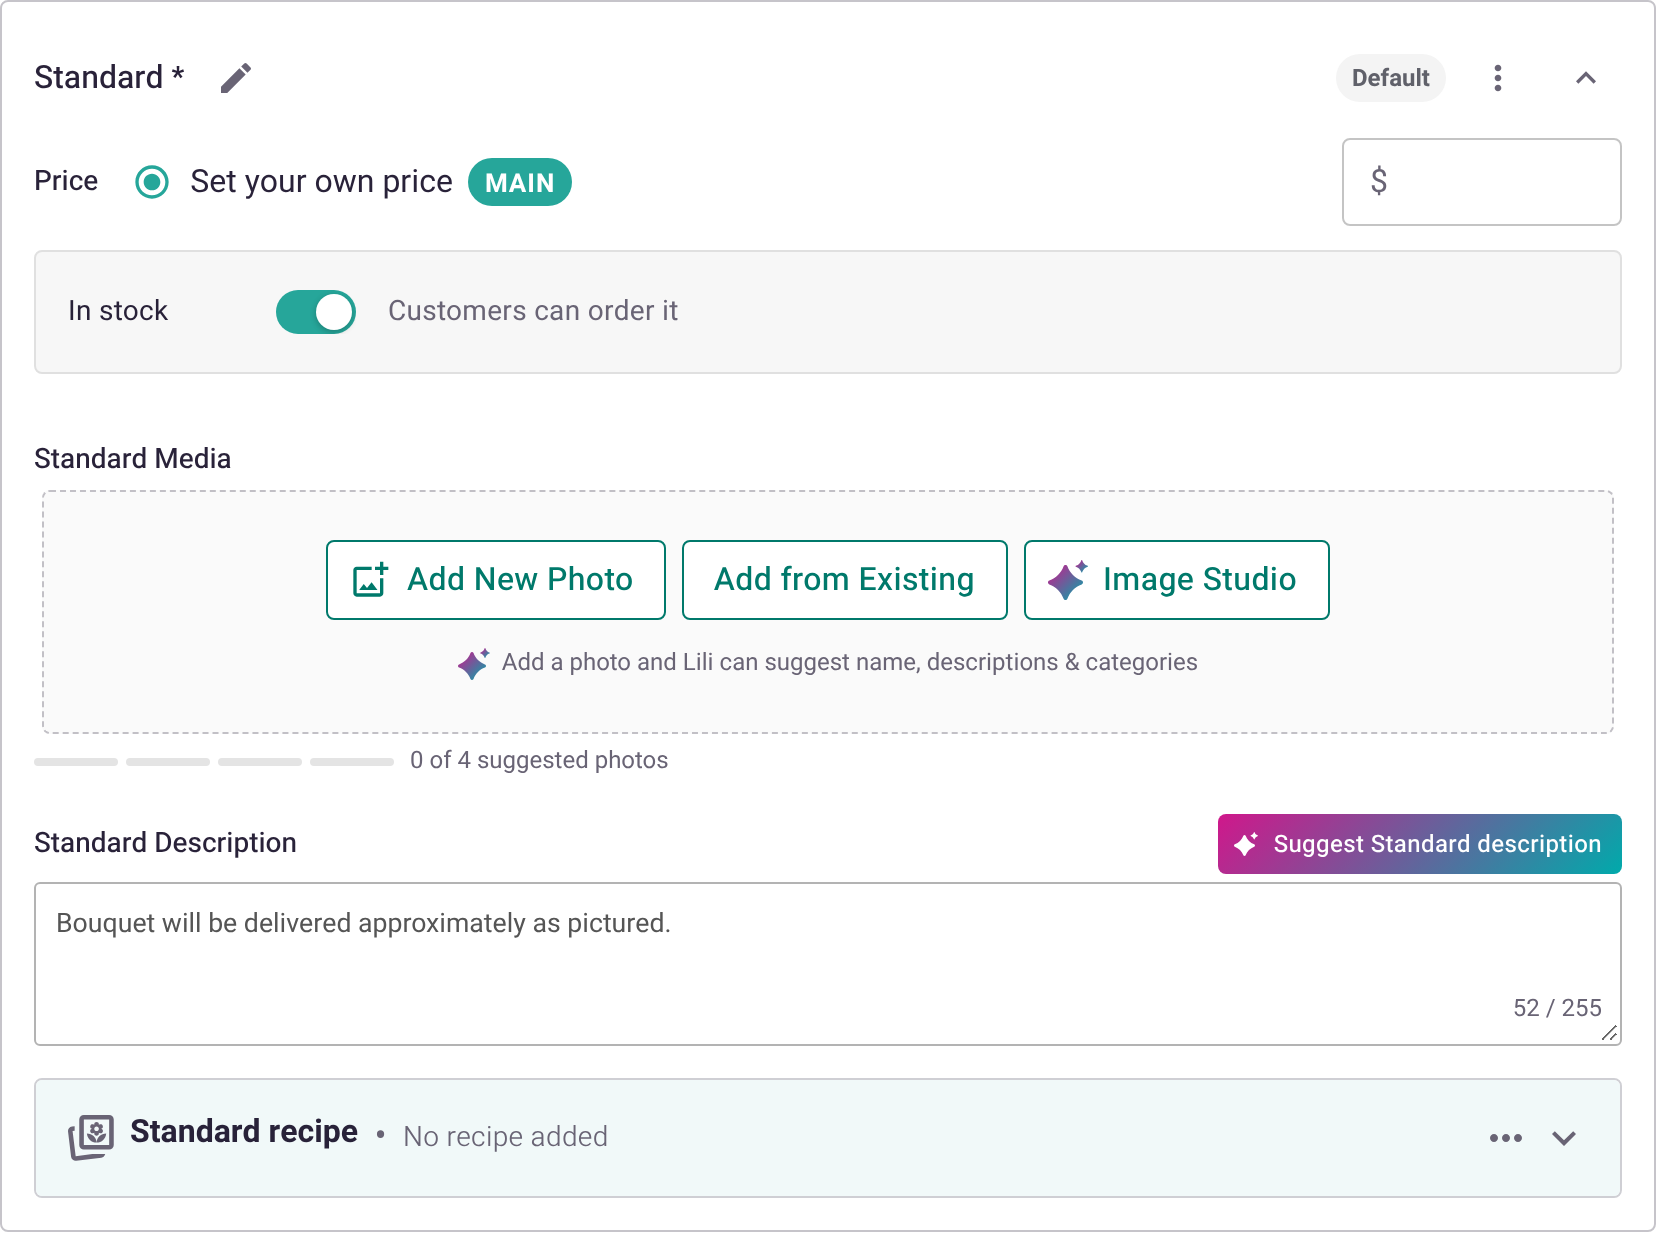Click the Standard recipe icon
This screenshot has width=1656, height=1234.
91,1137
